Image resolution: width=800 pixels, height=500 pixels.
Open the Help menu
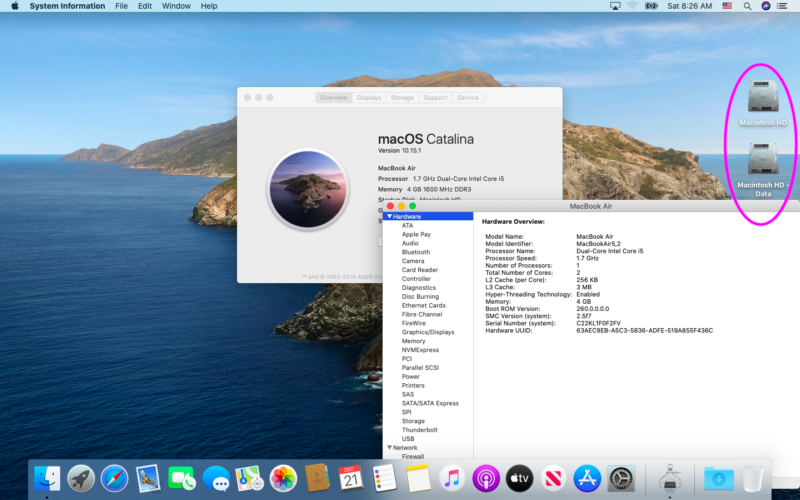point(209,6)
